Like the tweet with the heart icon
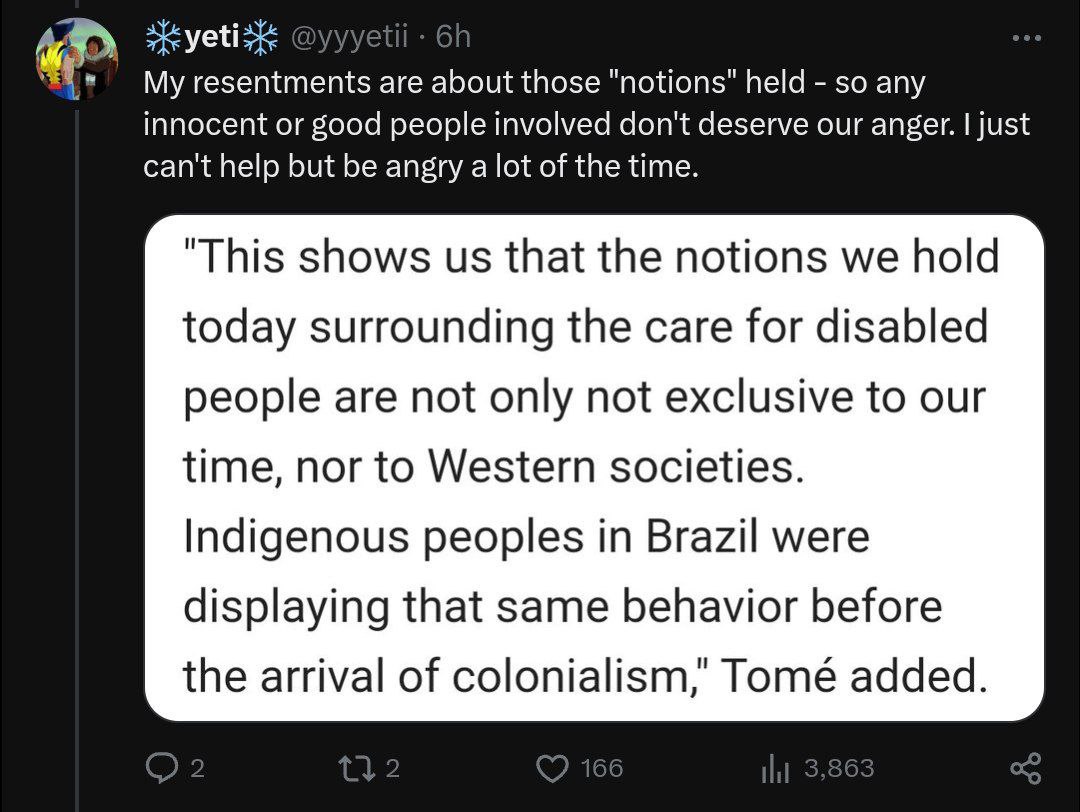Image resolution: width=1080 pixels, height=812 pixels. pyautogui.click(x=552, y=768)
